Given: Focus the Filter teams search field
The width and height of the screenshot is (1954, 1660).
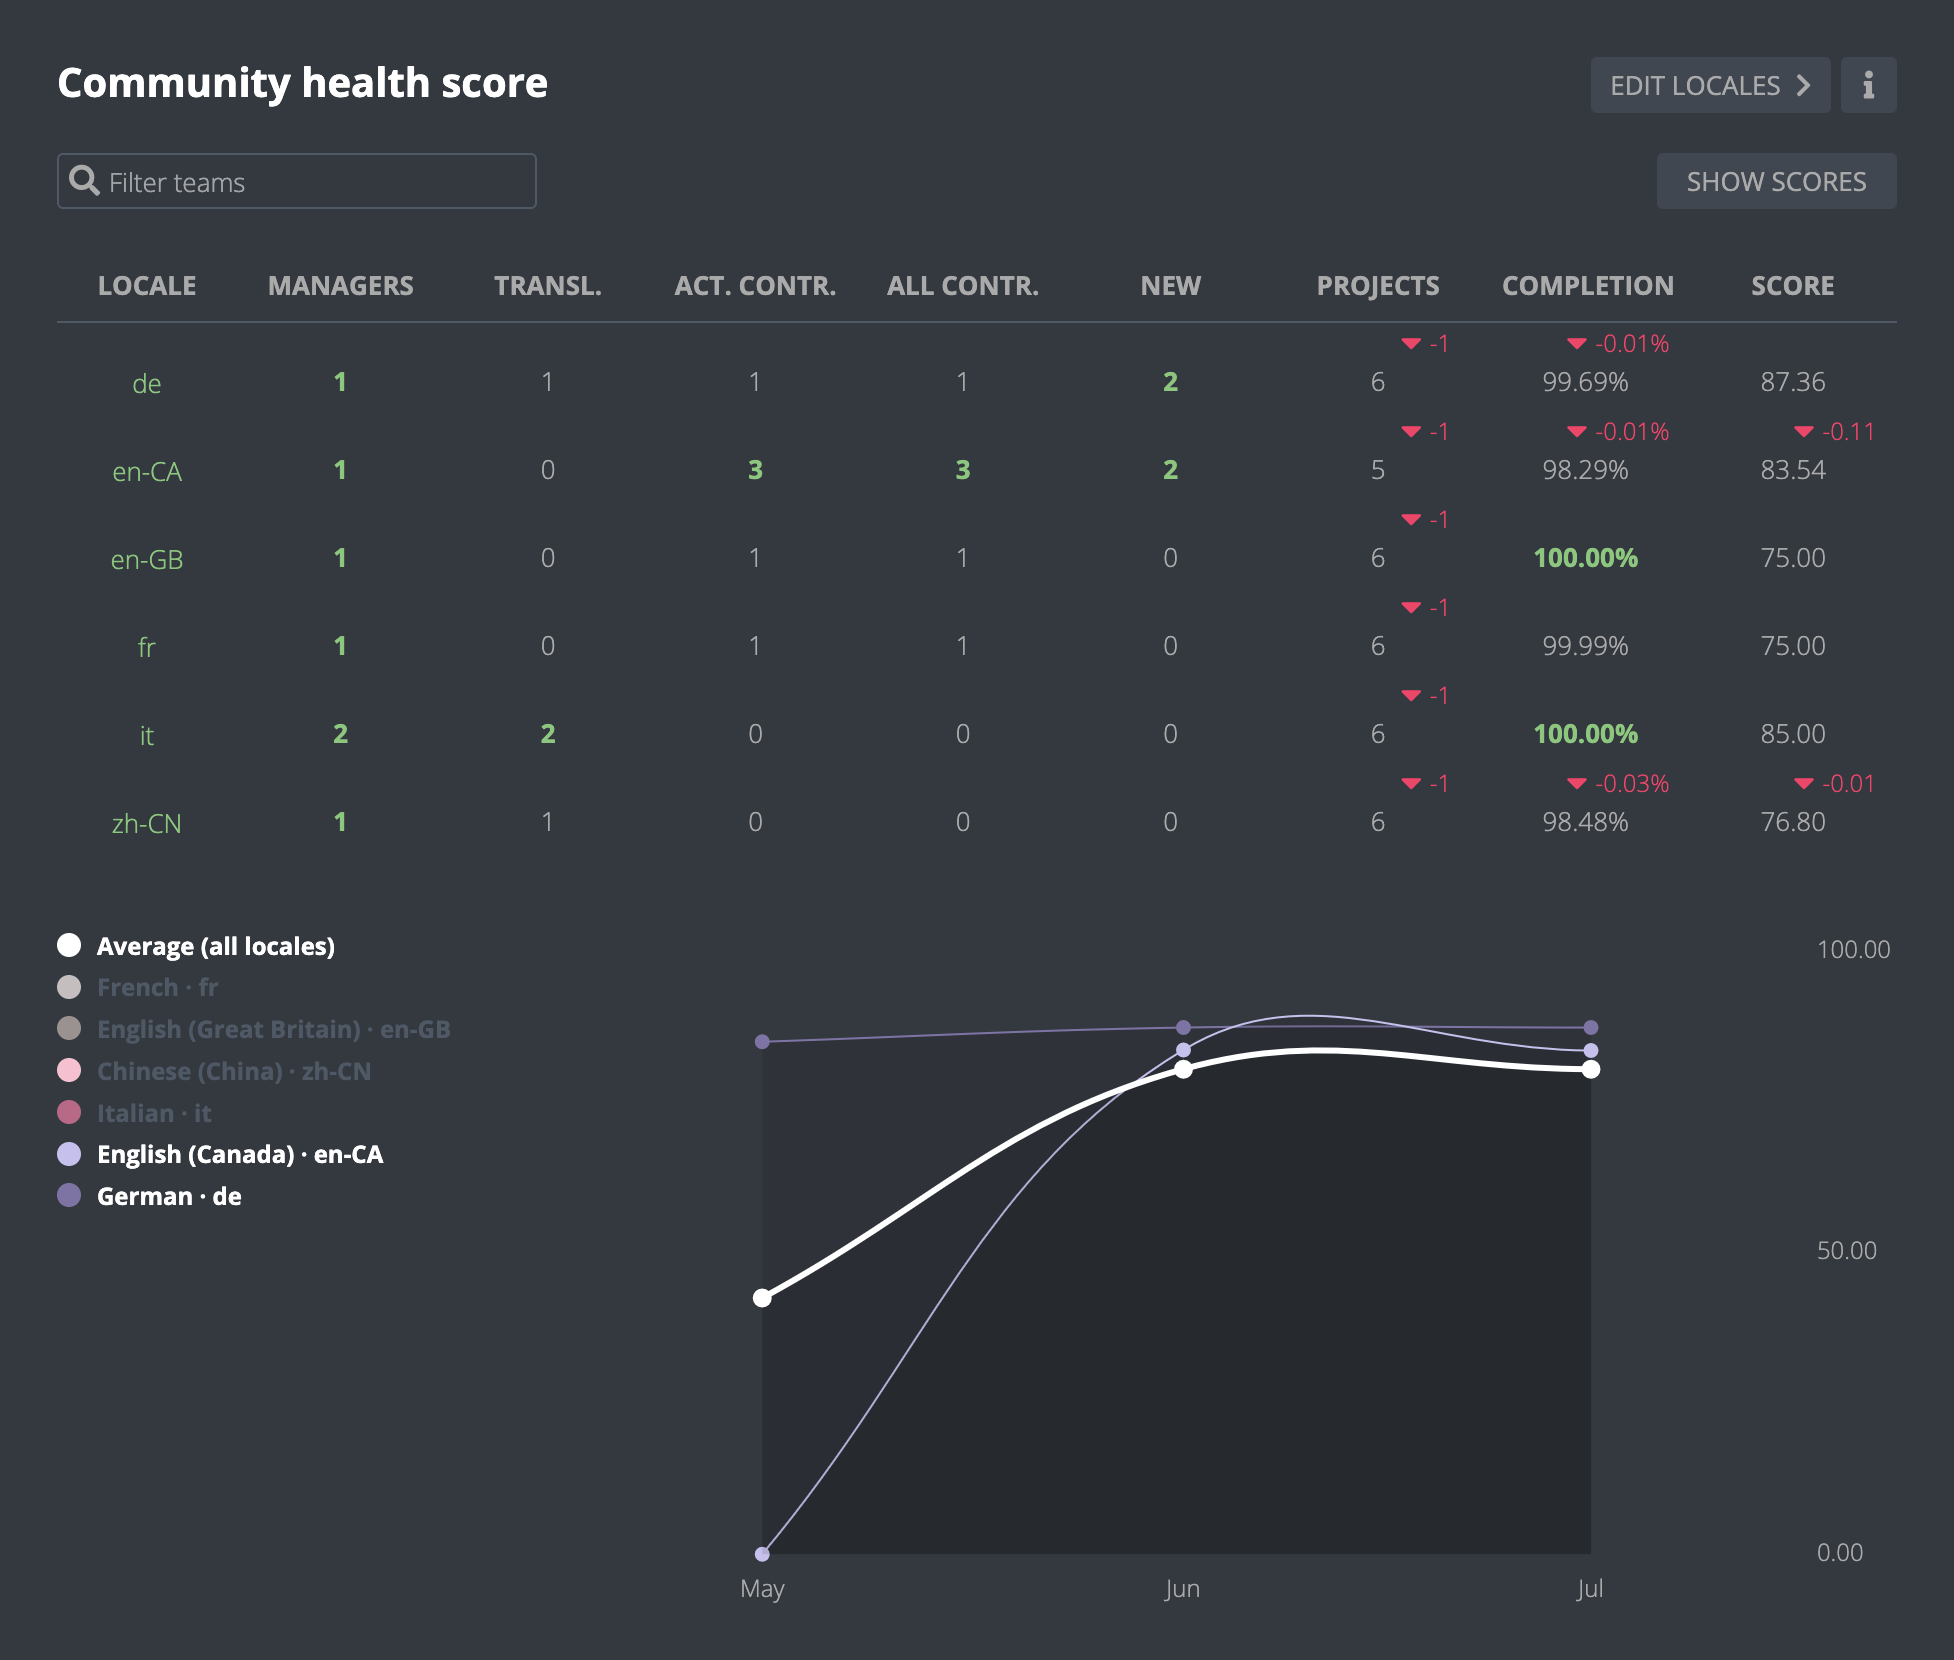Looking at the screenshot, I should 297,181.
